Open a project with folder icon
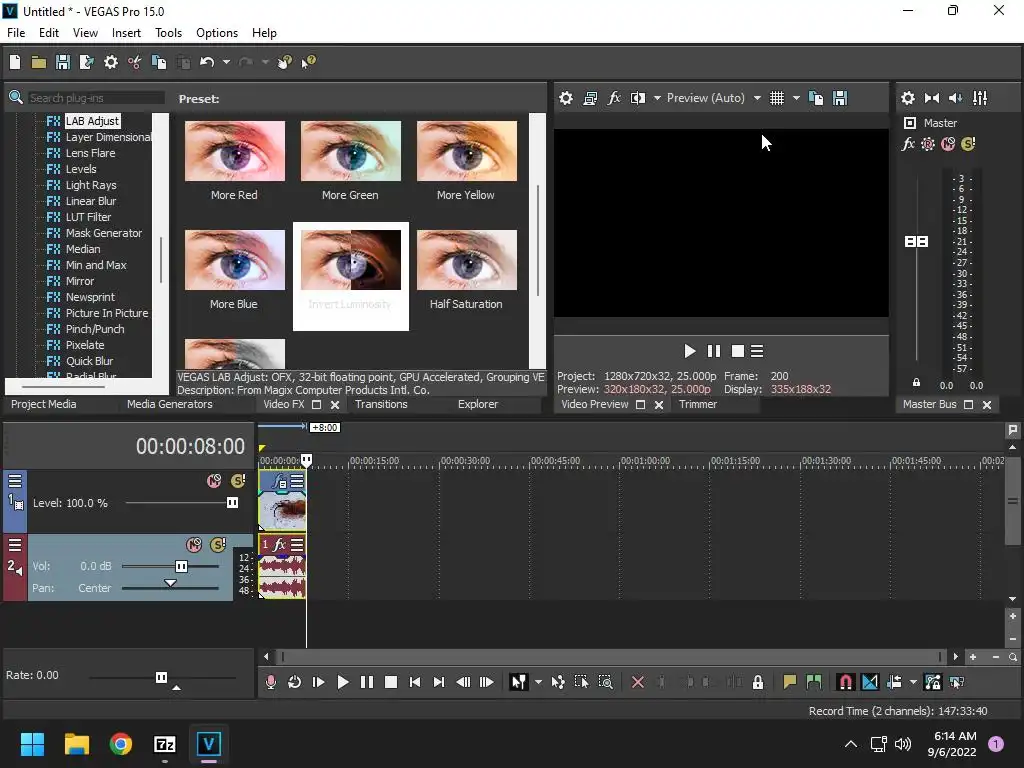The width and height of the screenshot is (1024, 768). 39,62
